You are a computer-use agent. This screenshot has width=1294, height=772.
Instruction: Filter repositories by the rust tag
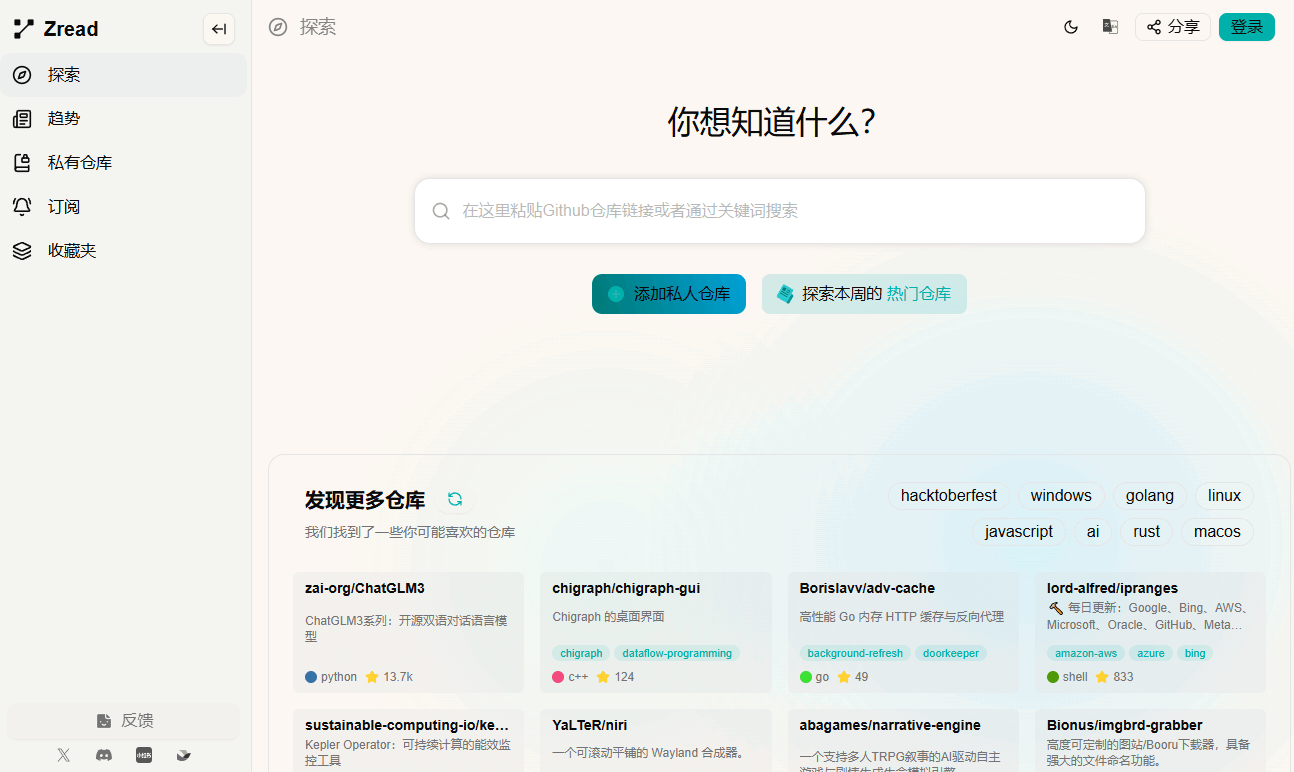1146,532
